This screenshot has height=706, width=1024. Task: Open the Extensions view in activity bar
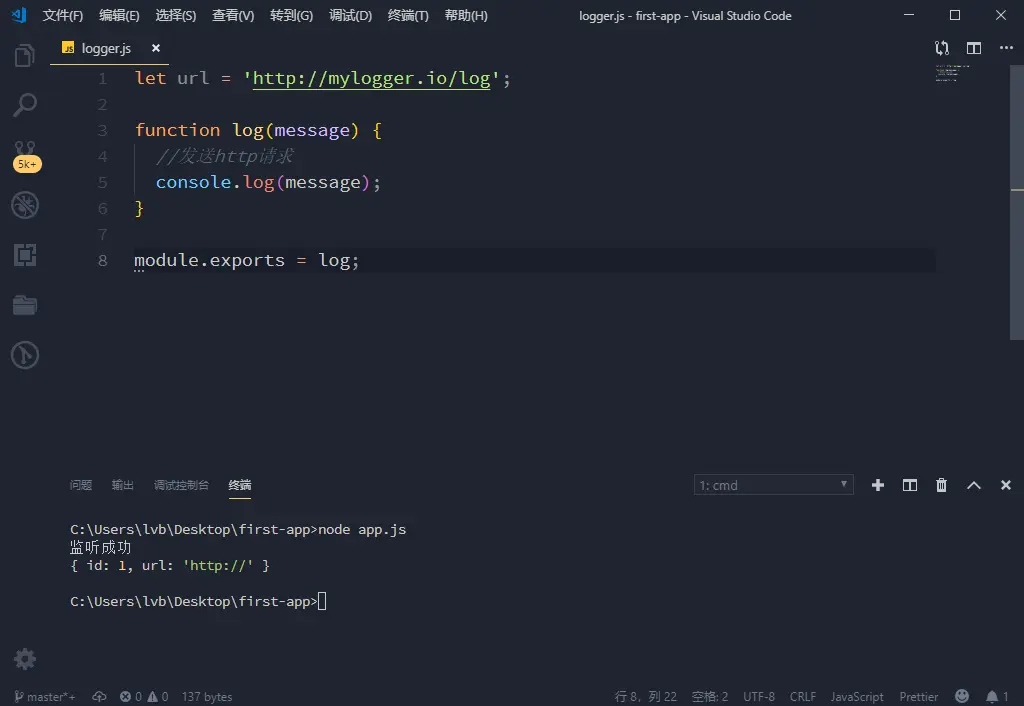click(25, 255)
